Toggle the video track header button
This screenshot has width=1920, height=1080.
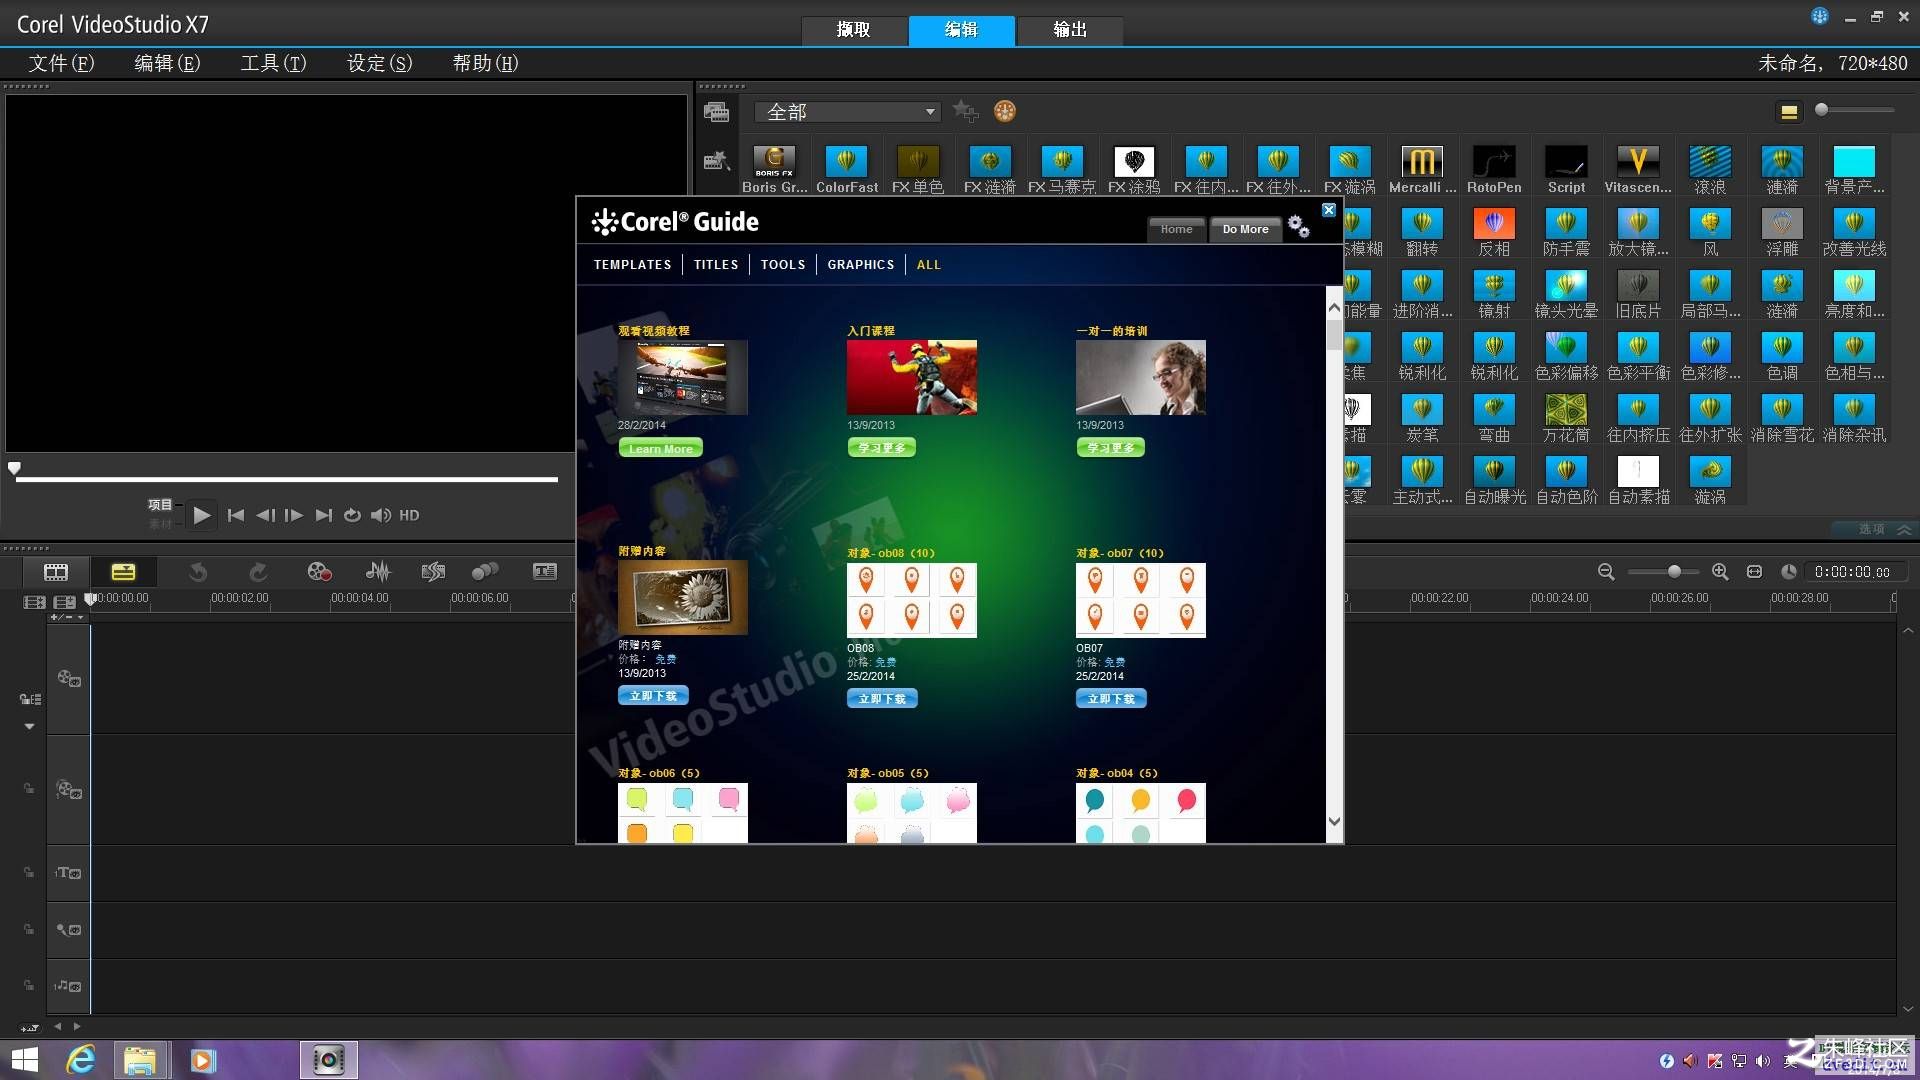click(68, 679)
